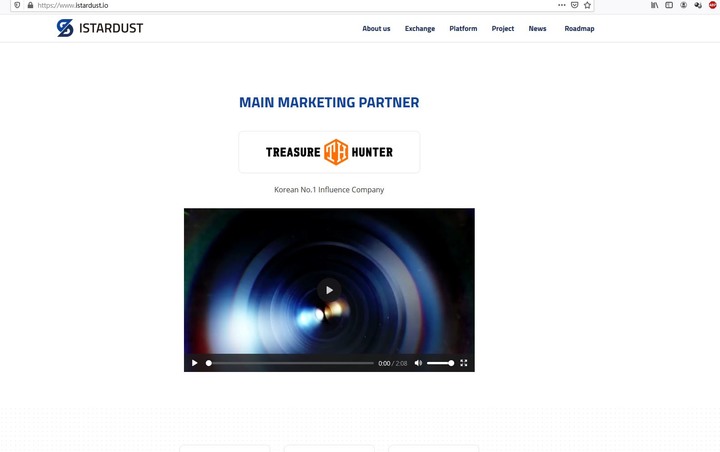Click the ISTARDUST brand text
This screenshot has width=720, height=452.
click(x=111, y=28)
